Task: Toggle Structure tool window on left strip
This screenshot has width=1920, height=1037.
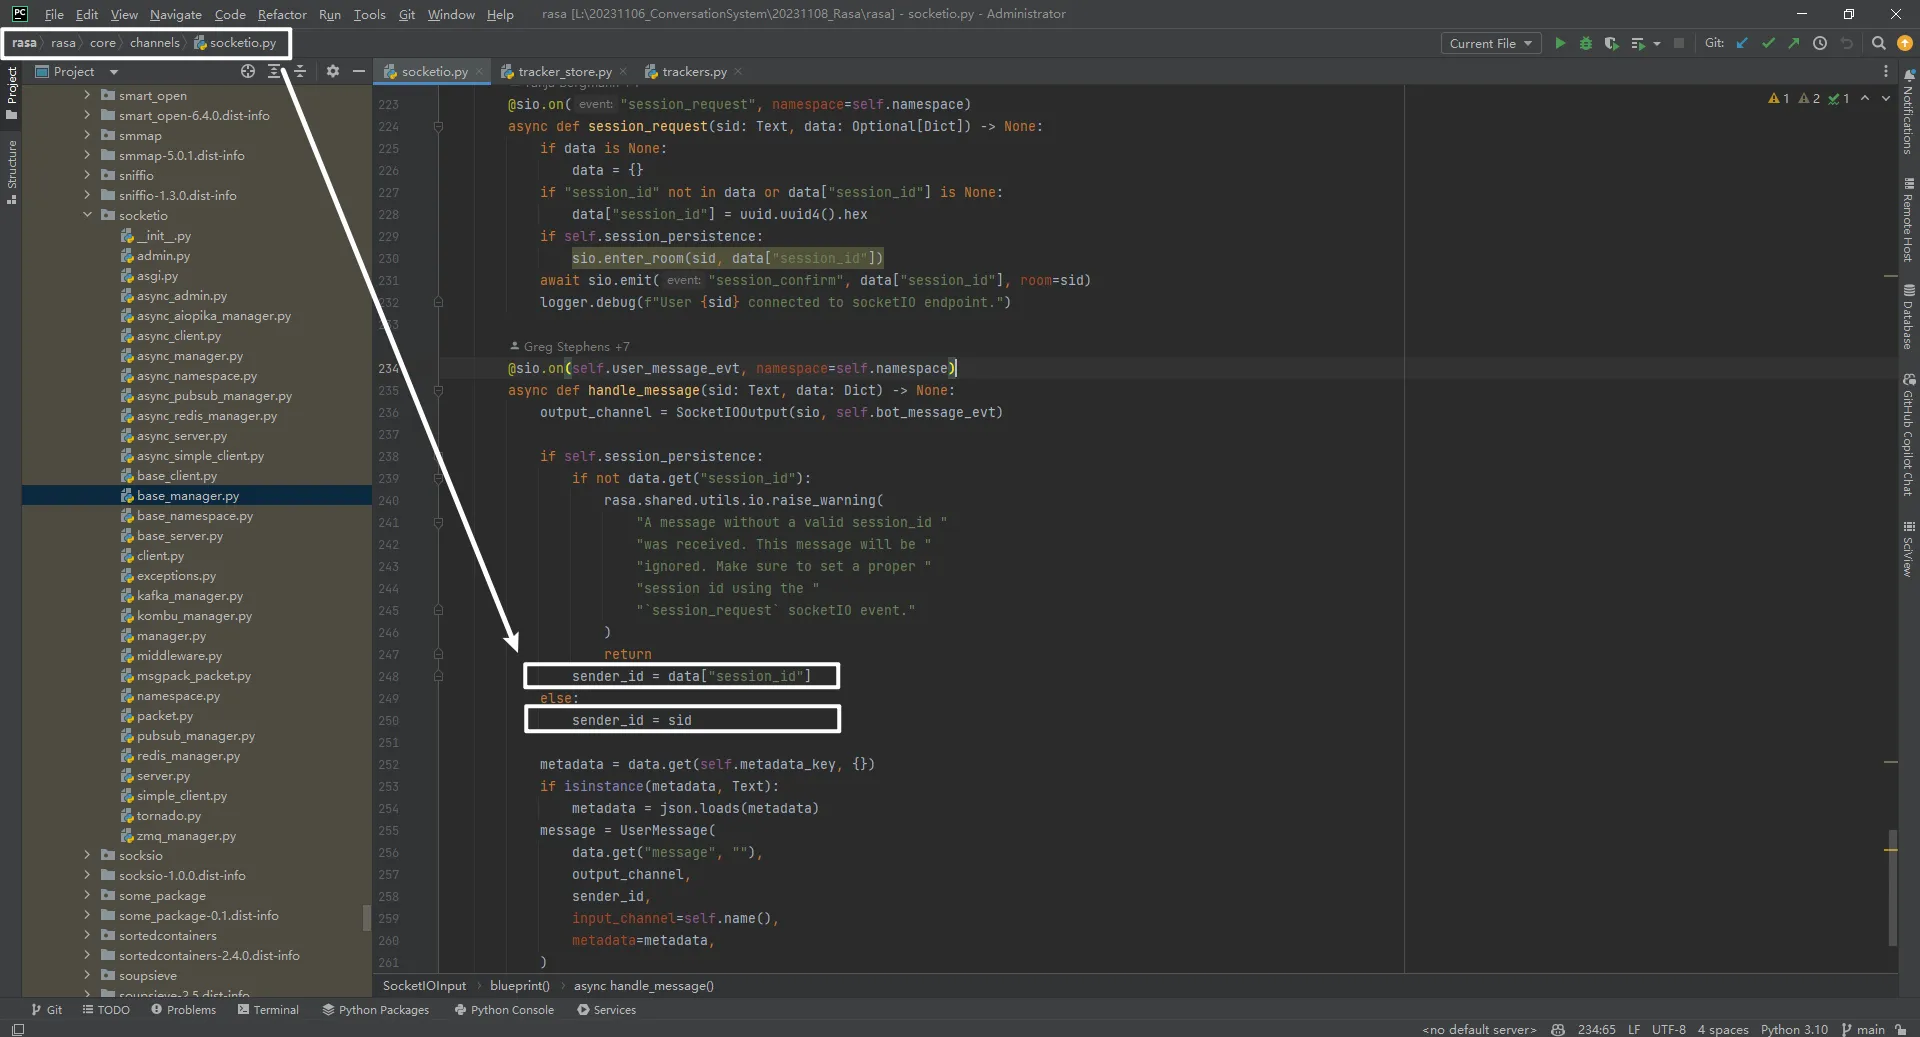Action: coord(12,172)
